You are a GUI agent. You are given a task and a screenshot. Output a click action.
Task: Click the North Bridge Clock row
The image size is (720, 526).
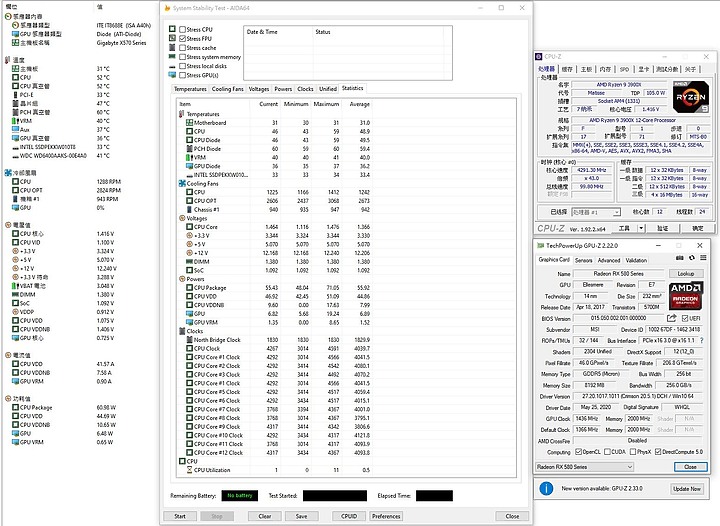click(274, 340)
